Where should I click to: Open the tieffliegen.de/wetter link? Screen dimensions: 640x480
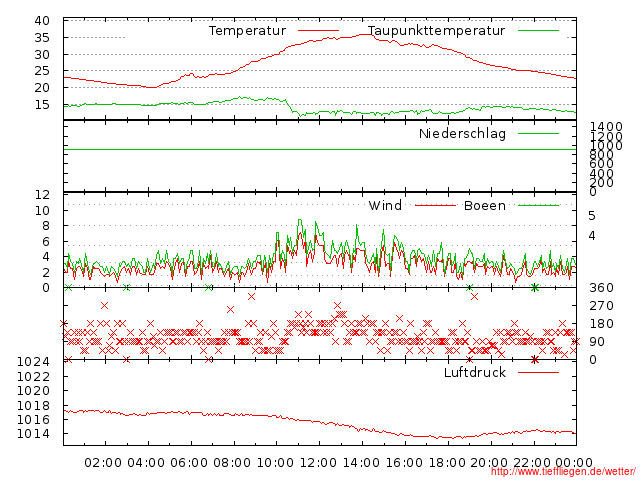pyautogui.click(x=562, y=471)
